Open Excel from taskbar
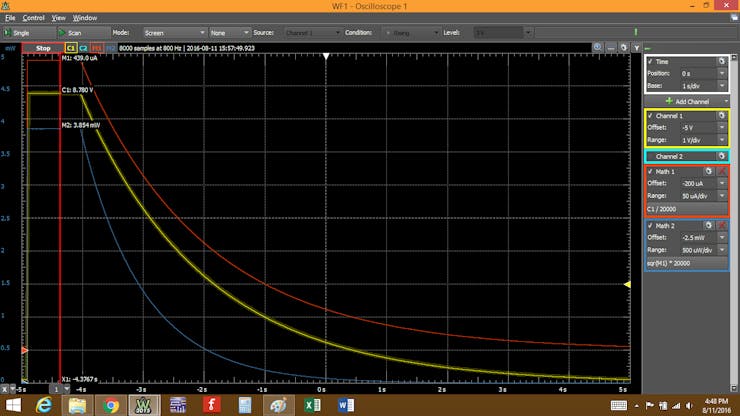Screen dimensions: 740x416 click(x=312, y=405)
